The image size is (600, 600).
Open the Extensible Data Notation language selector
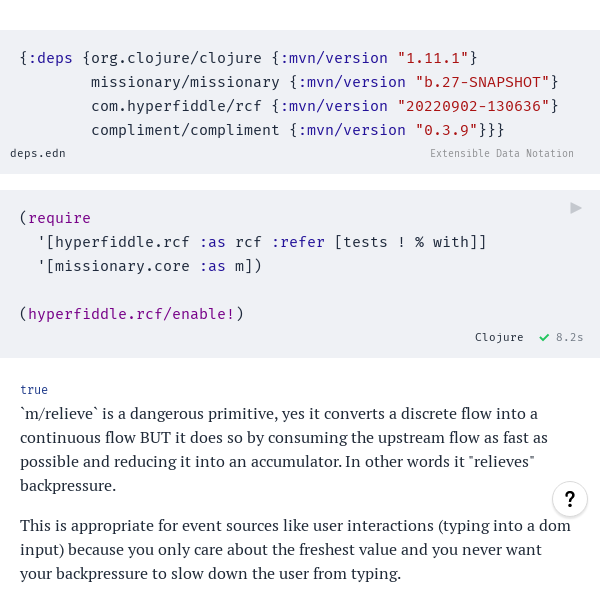(x=502, y=153)
